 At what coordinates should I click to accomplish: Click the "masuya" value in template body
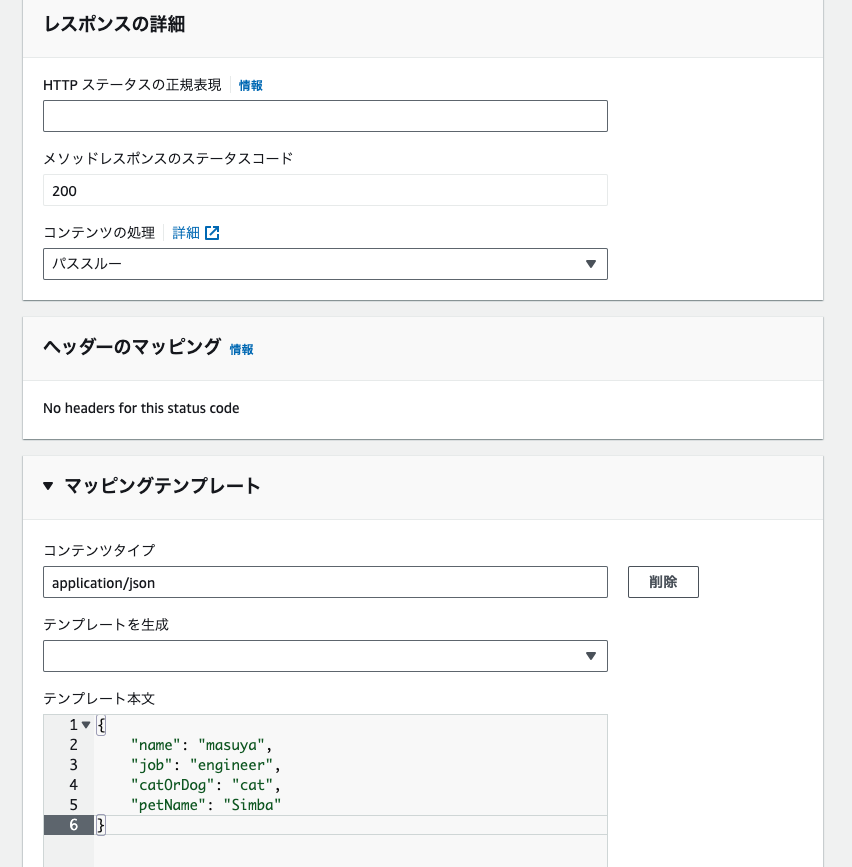232,745
